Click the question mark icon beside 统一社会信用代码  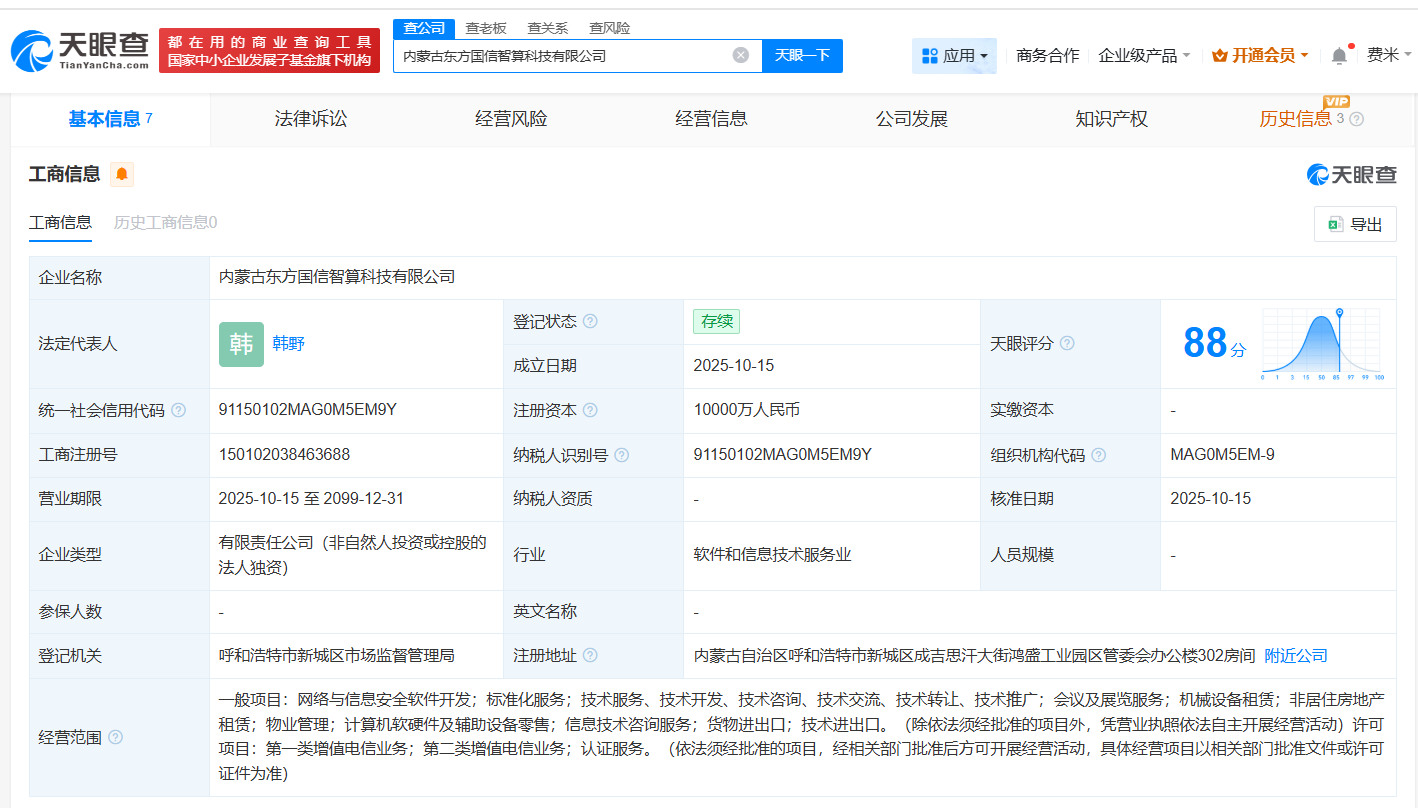click(178, 410)
